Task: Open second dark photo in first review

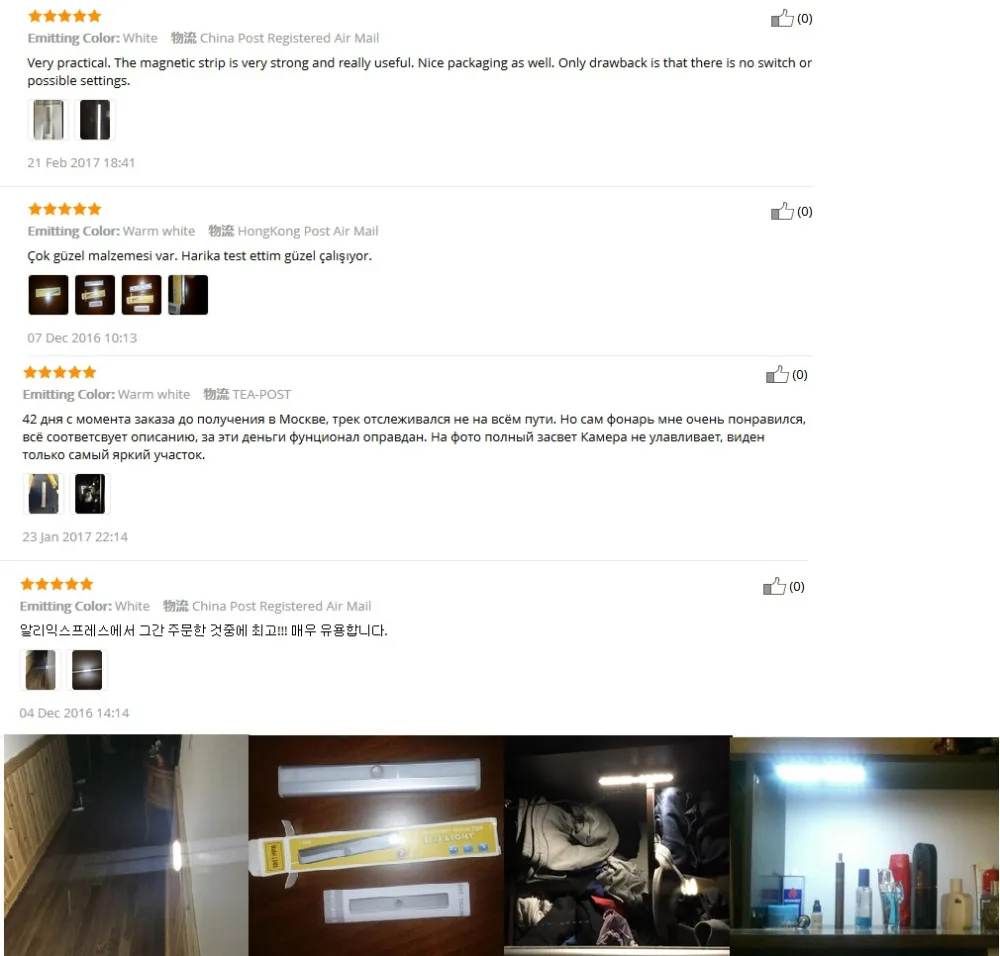Action: click(x=95, y=120)
